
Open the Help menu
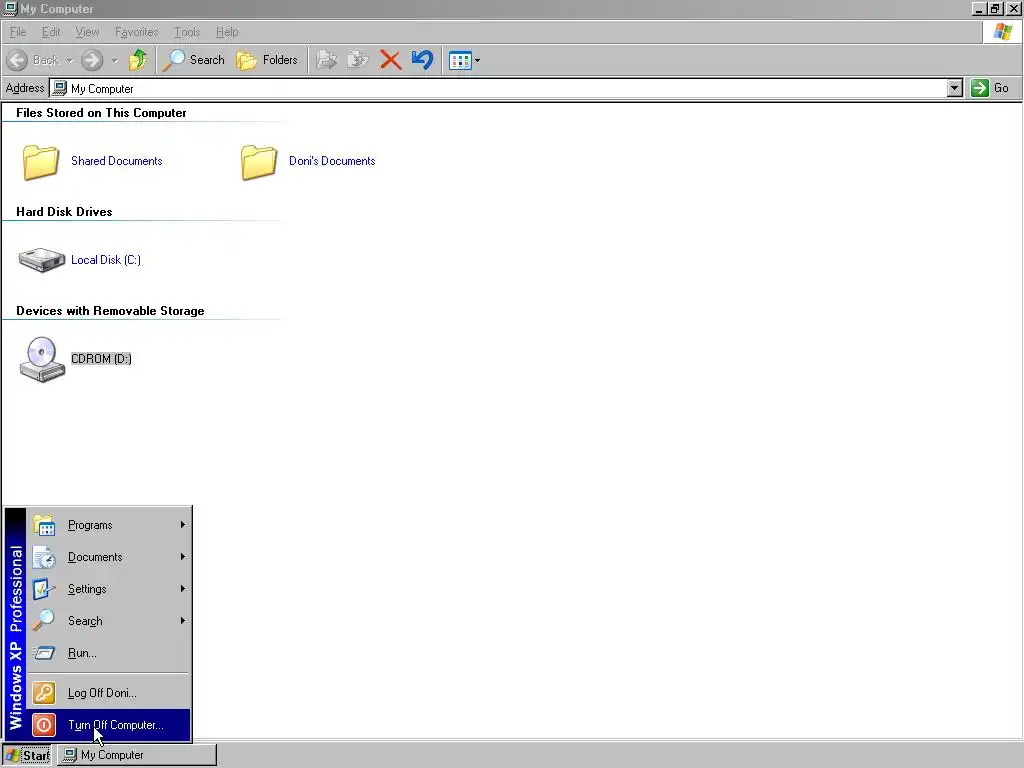tap(227, 31)
